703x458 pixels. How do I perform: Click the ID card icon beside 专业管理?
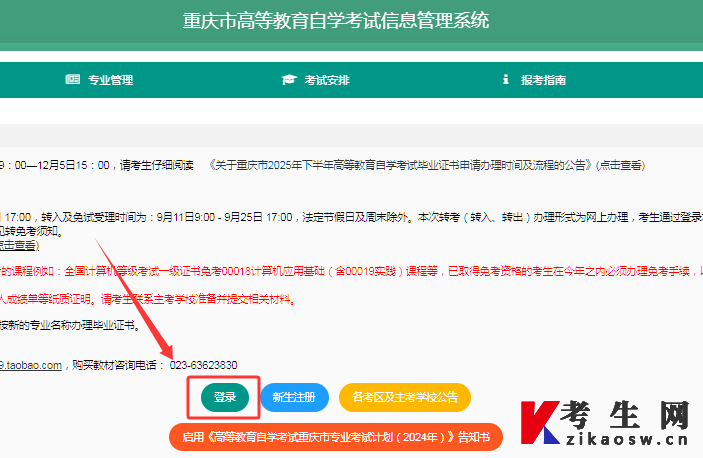pyautogui.click(x=72, y=79)
